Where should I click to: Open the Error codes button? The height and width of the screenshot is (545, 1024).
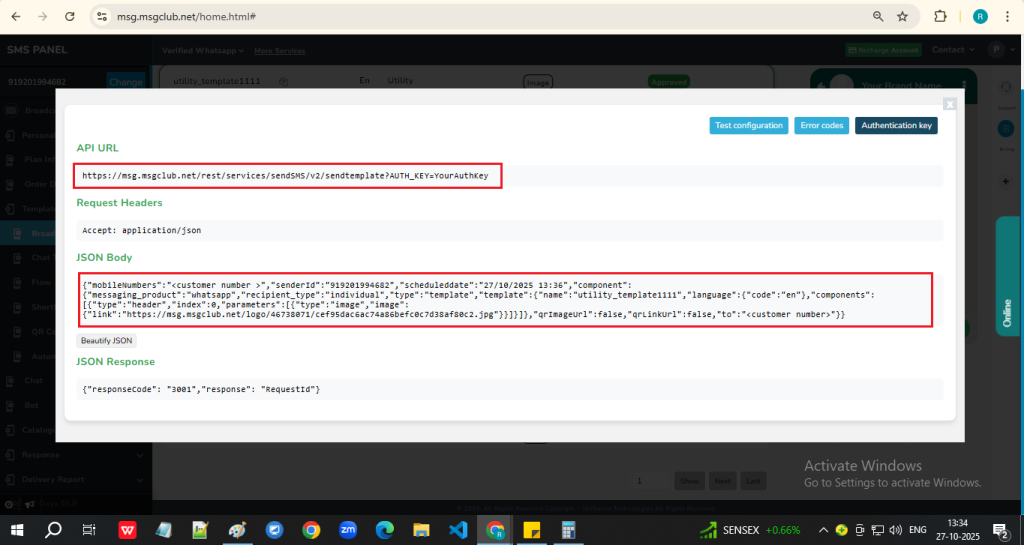click(x=822, y=126)
